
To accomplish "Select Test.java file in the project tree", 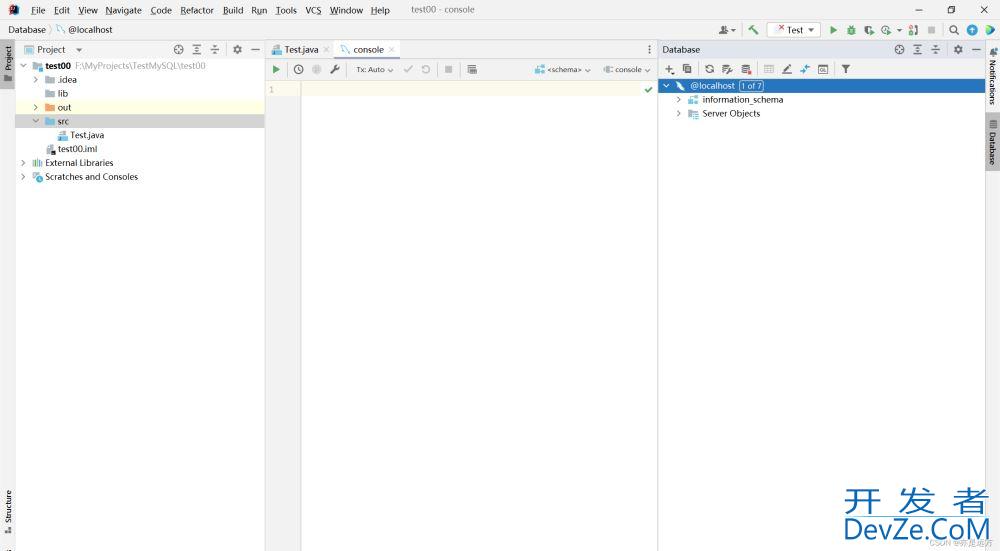I will click(87, 135).
